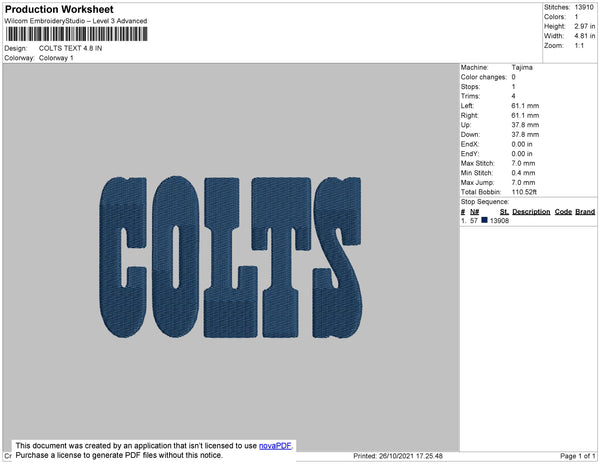The image size is (600, 464).
Task: Click the Stitches count value 13910
Action: 584,7
